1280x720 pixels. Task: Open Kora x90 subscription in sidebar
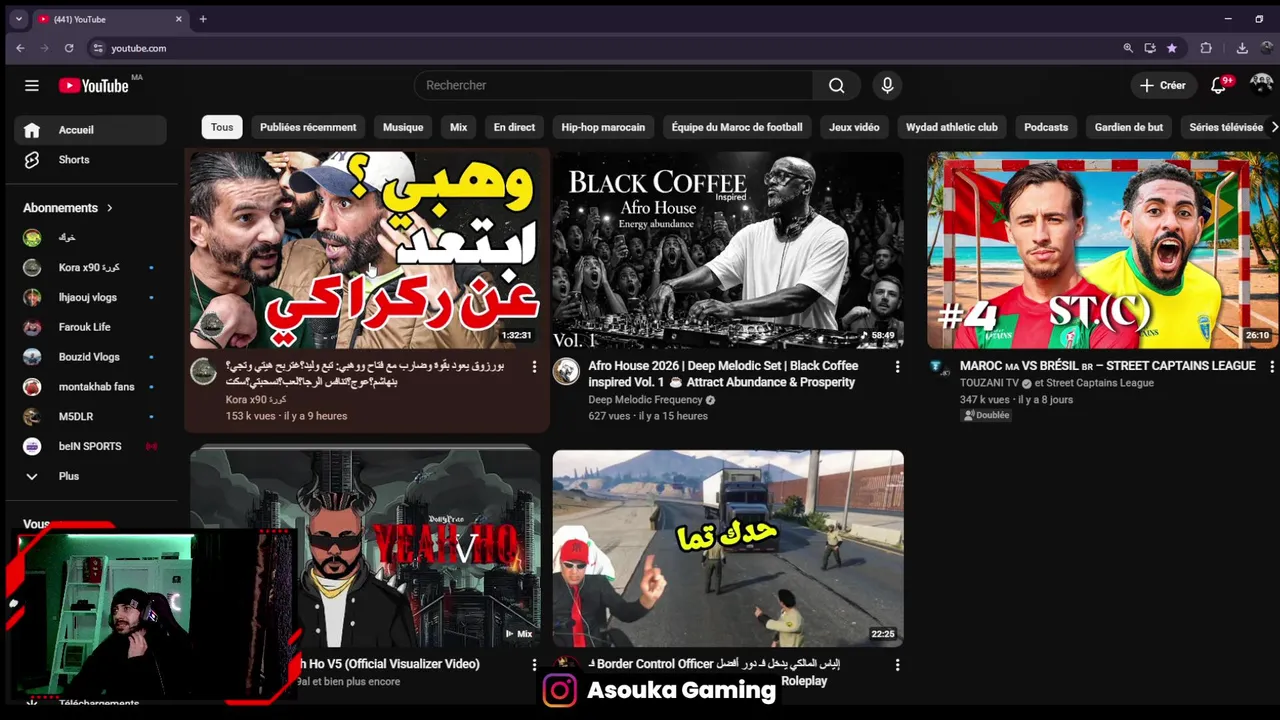pyautogui.click(x=90, y=268)
